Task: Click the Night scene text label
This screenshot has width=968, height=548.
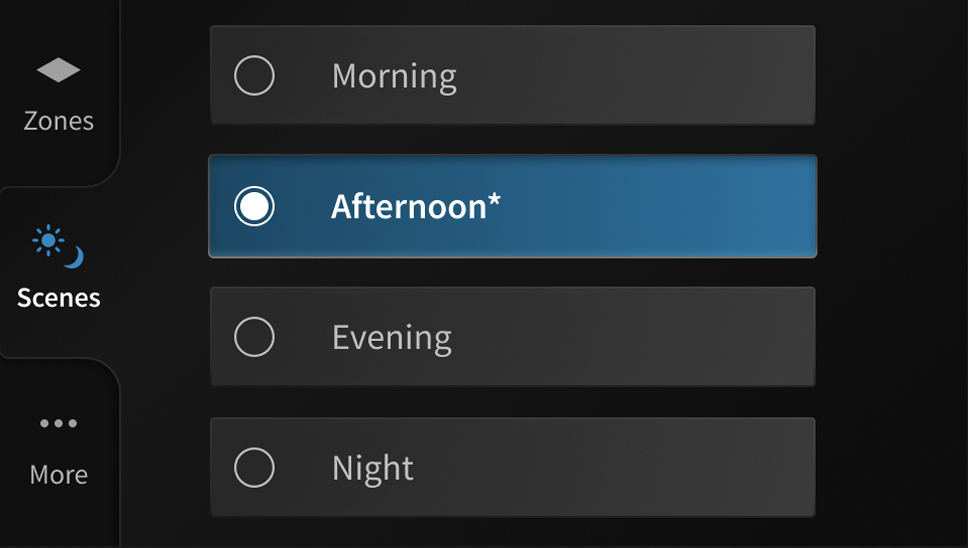Action: (372, 468)
